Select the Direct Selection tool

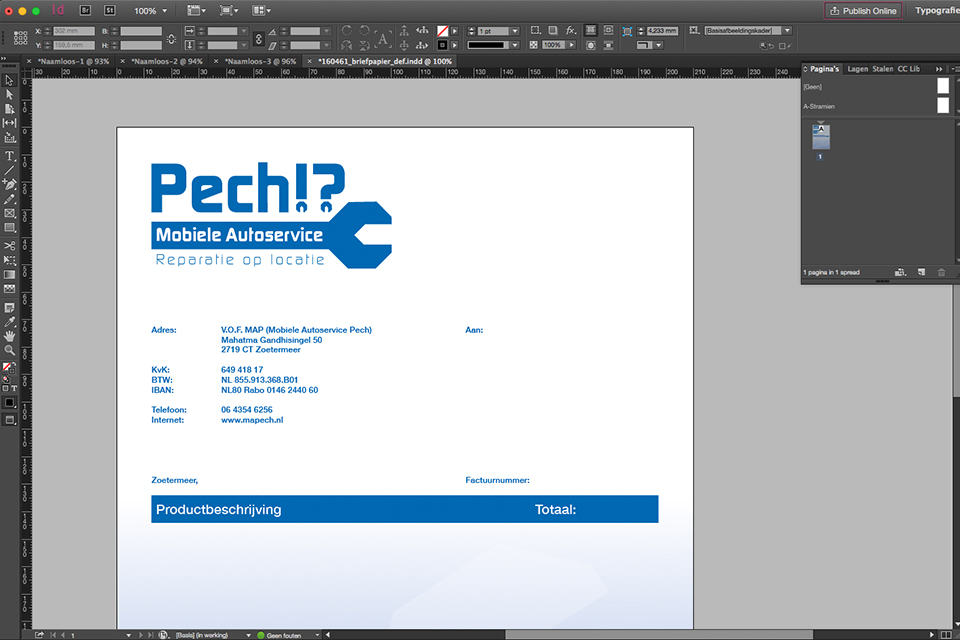click(9, 94)
